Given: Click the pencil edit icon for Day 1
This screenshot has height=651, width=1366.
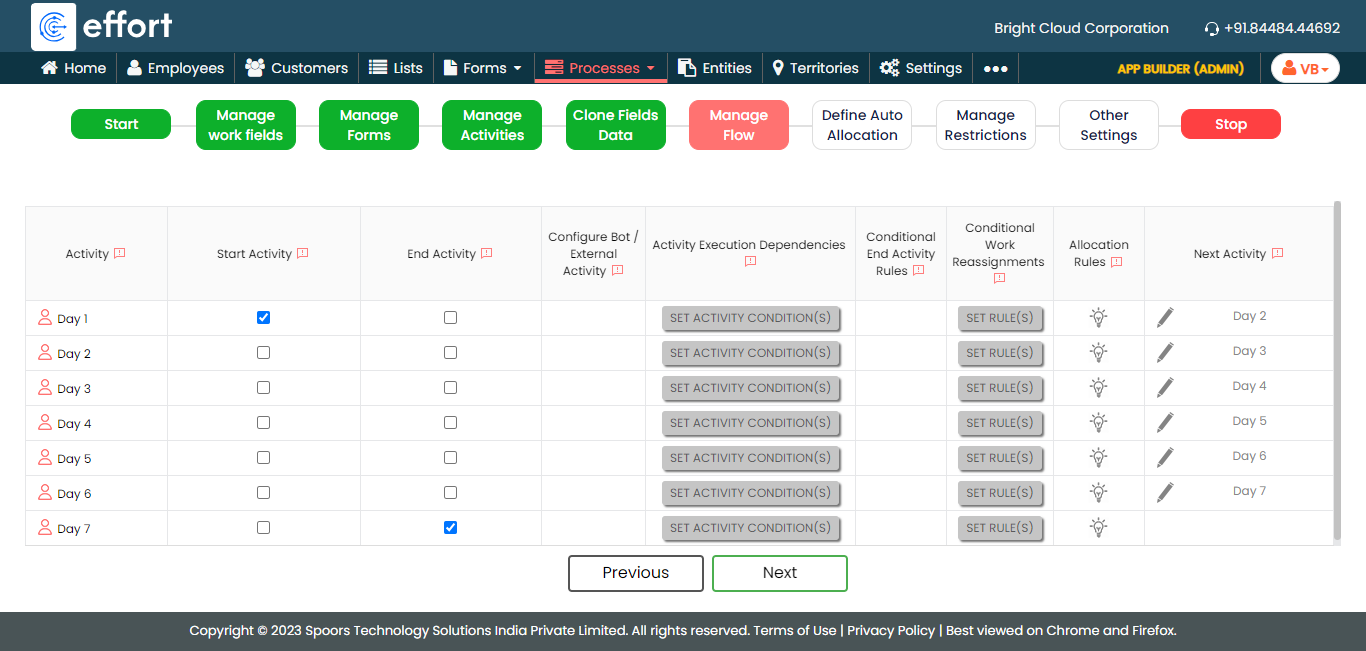Looking at the screenshot, I should 1165,317.
